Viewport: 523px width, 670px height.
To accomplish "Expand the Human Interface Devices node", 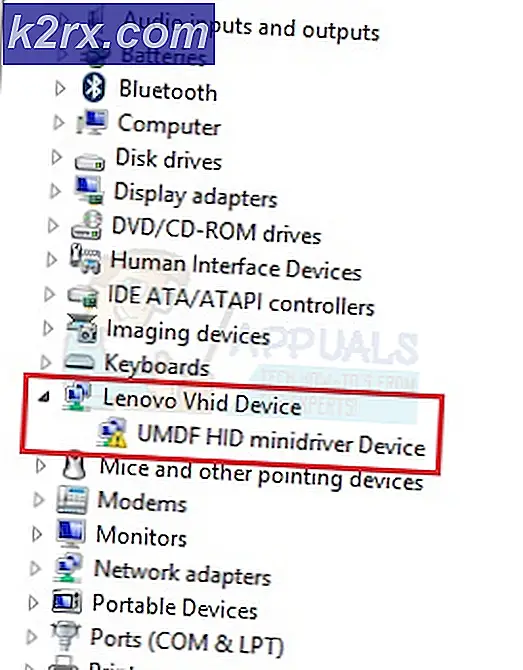I will tap(52, 259).
